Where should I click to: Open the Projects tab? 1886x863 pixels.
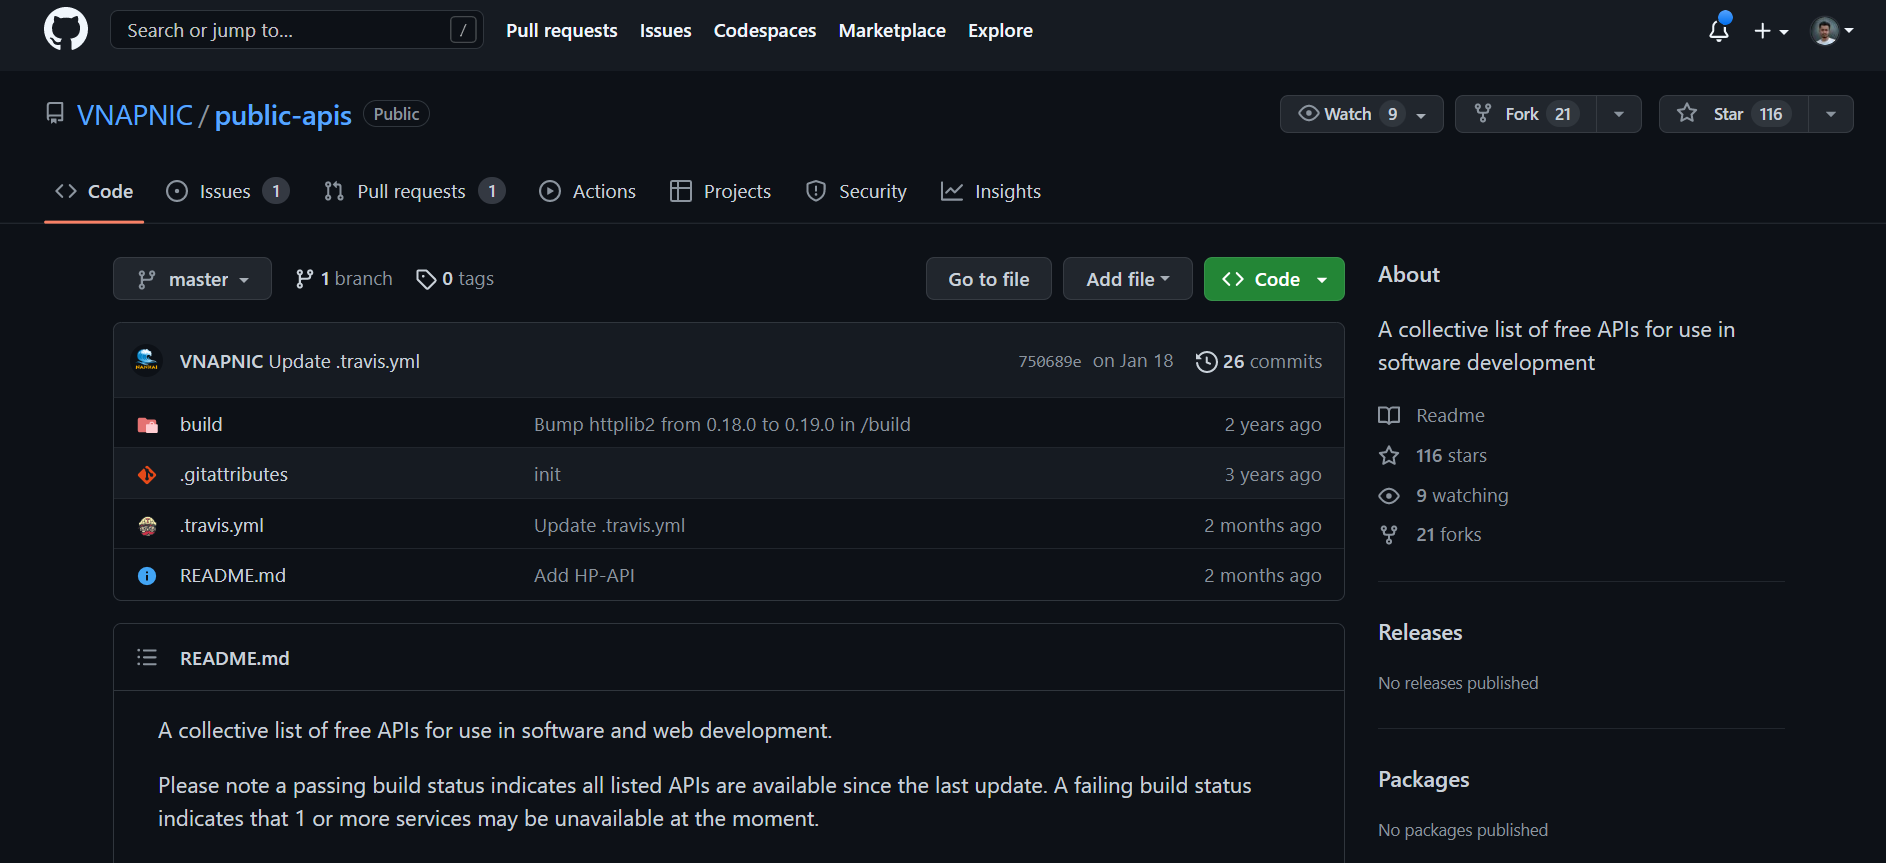pos(720,191)
